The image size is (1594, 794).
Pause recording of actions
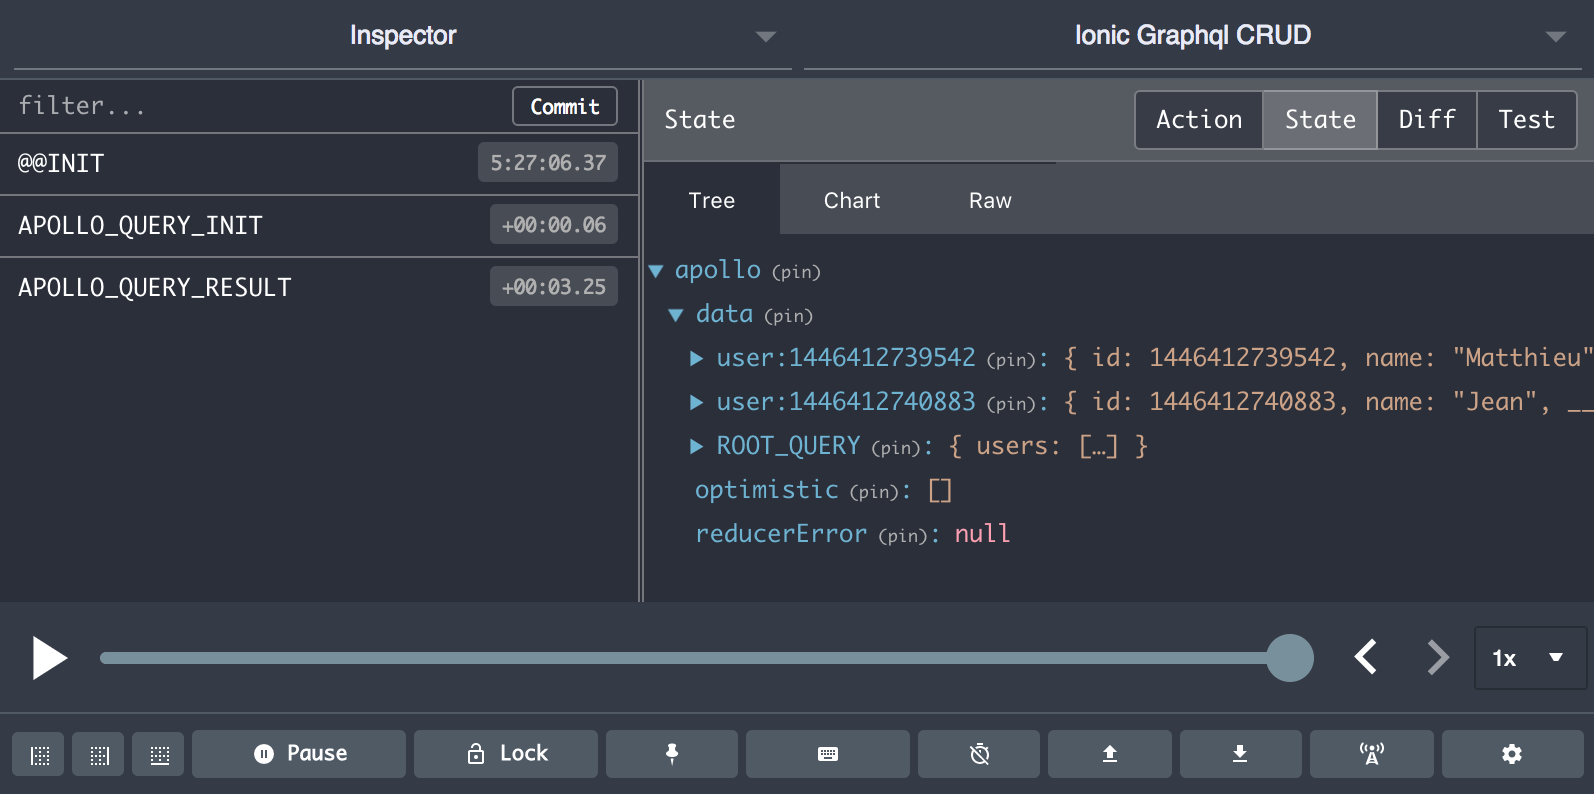point(299,754)
